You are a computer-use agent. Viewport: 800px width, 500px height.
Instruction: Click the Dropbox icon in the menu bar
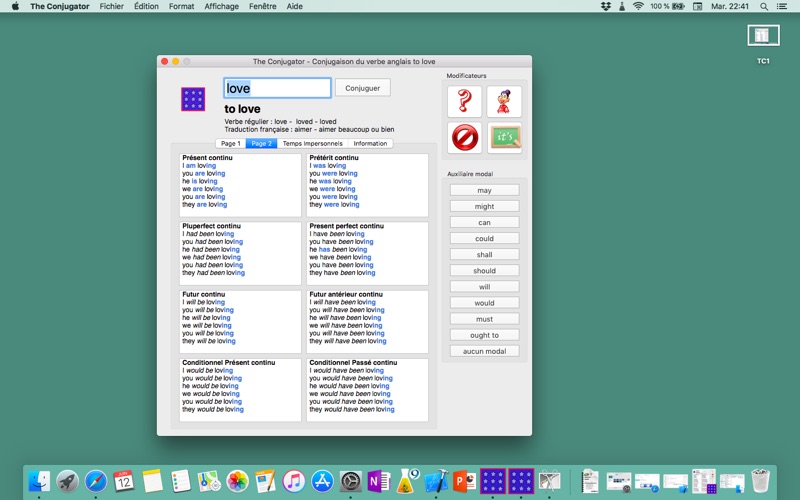click(x=606, y=6)
